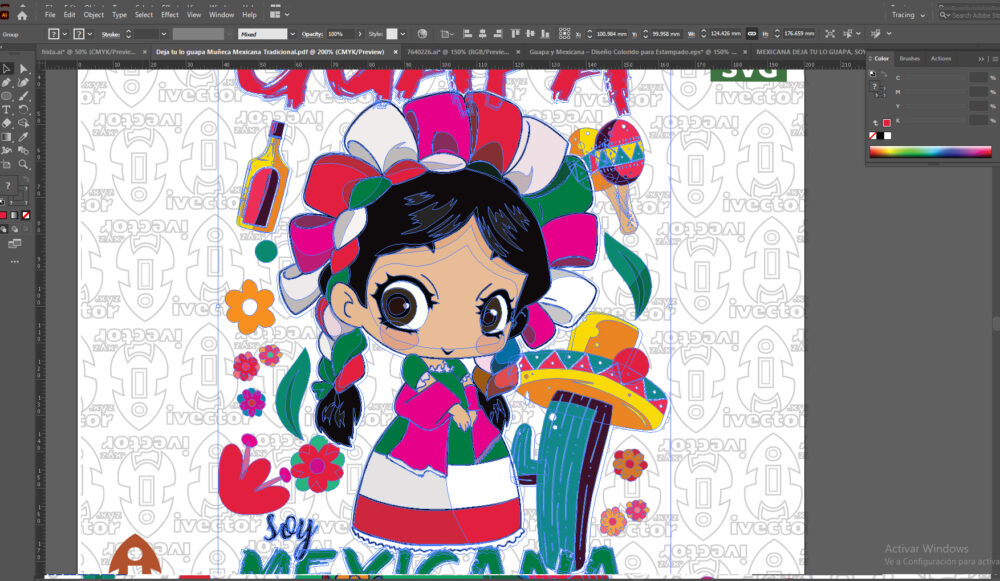
Task: Select the Rotate tool
Action: coord(24,110)
